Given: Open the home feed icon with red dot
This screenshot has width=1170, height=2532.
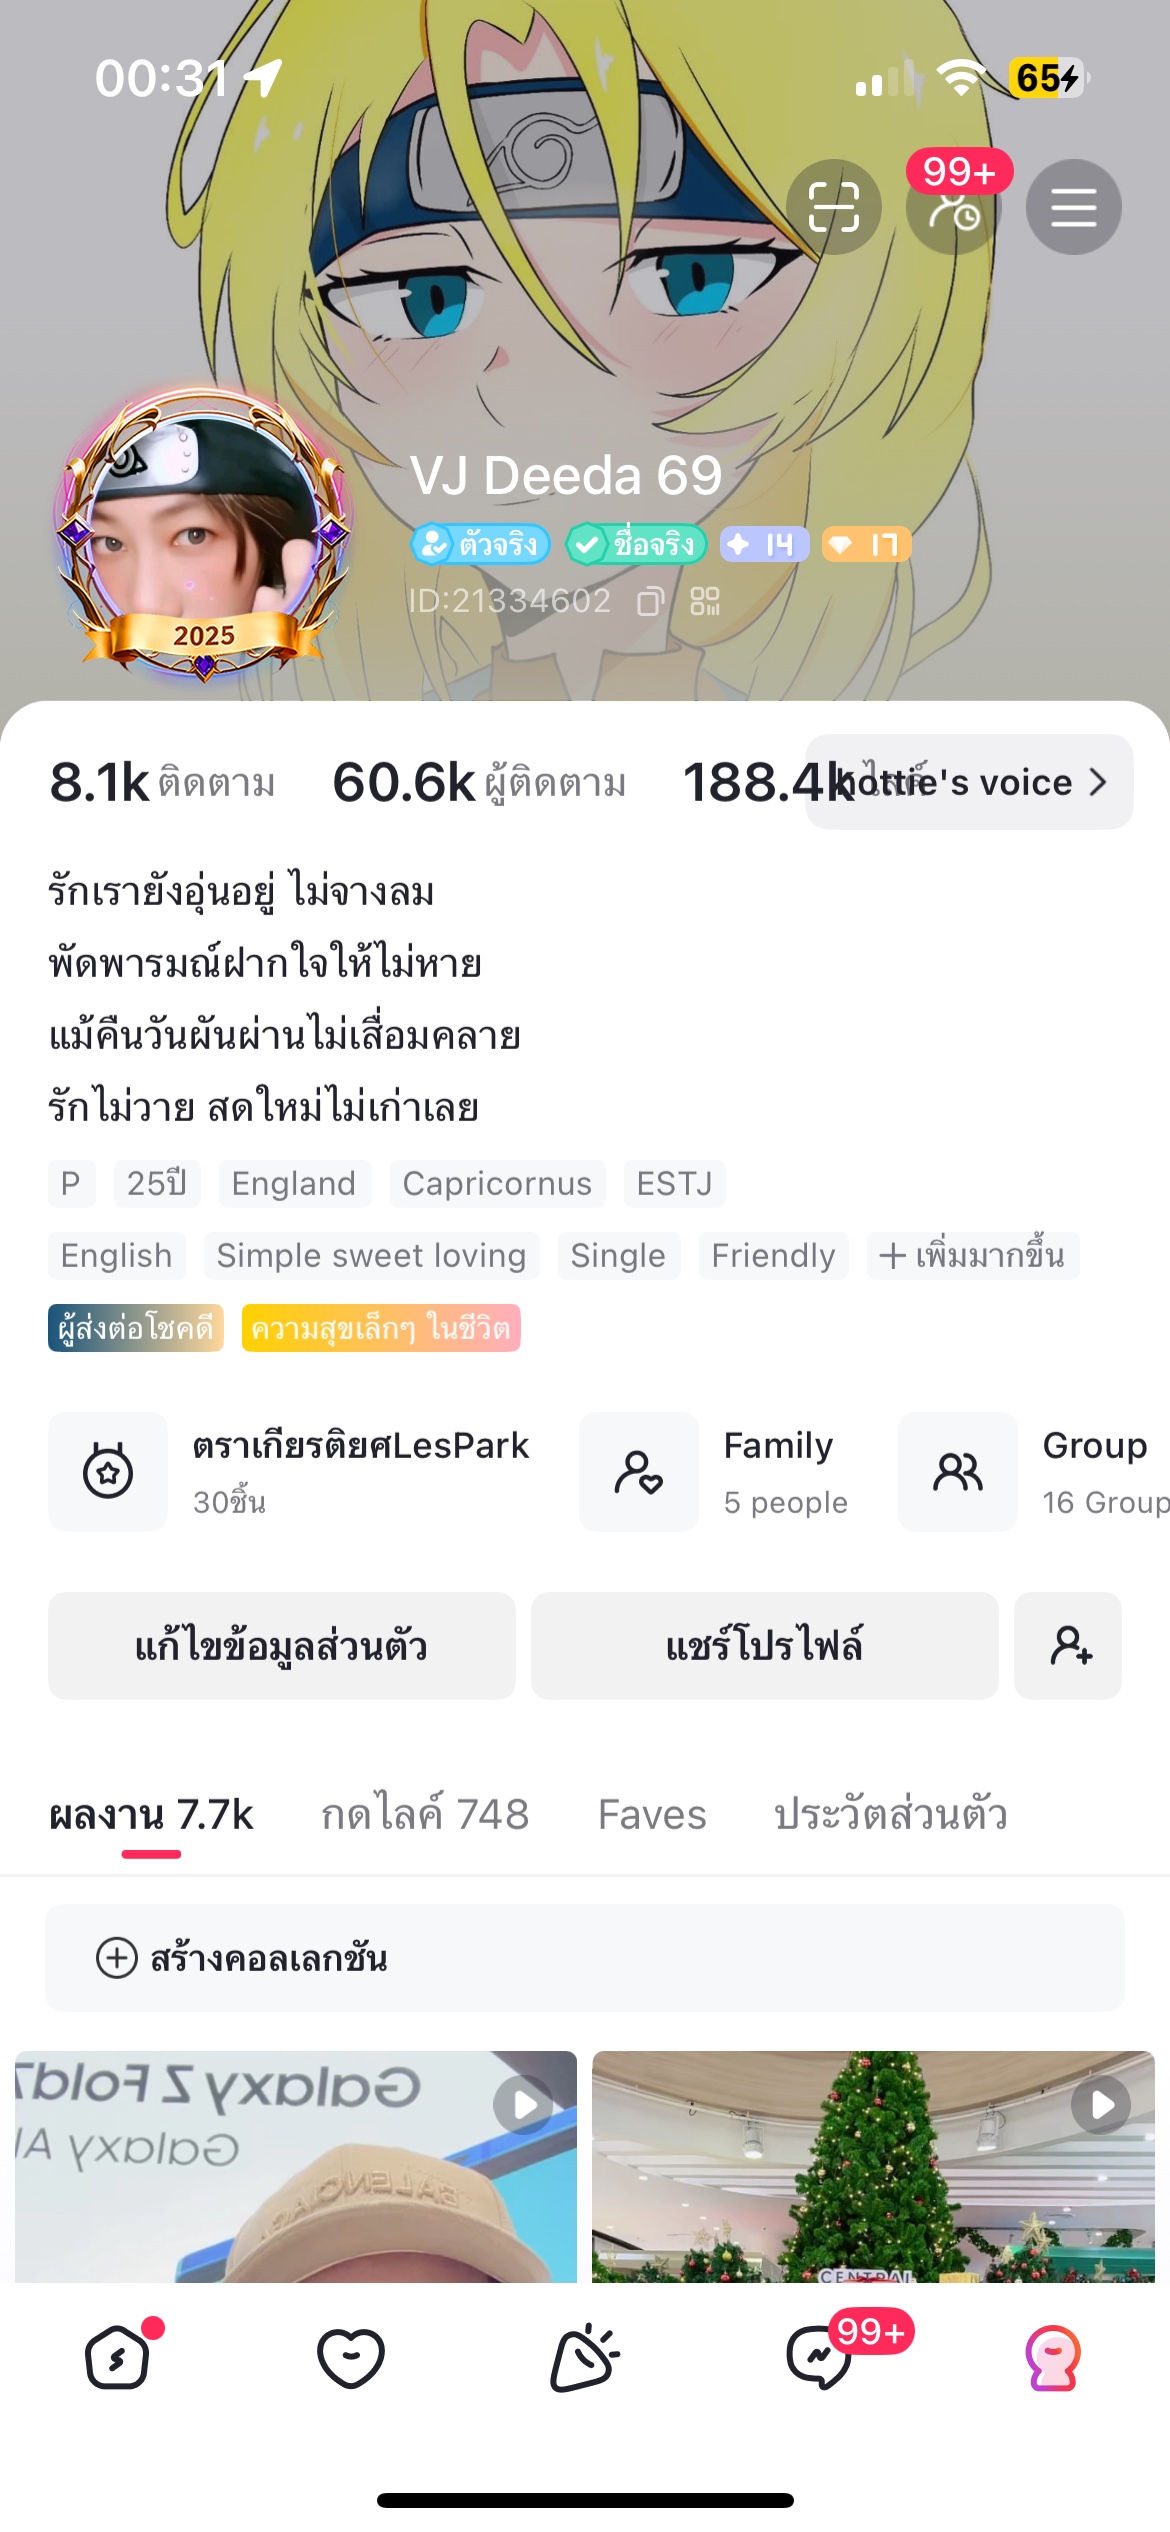Looking at the screenshot, I should (118, 2357).
